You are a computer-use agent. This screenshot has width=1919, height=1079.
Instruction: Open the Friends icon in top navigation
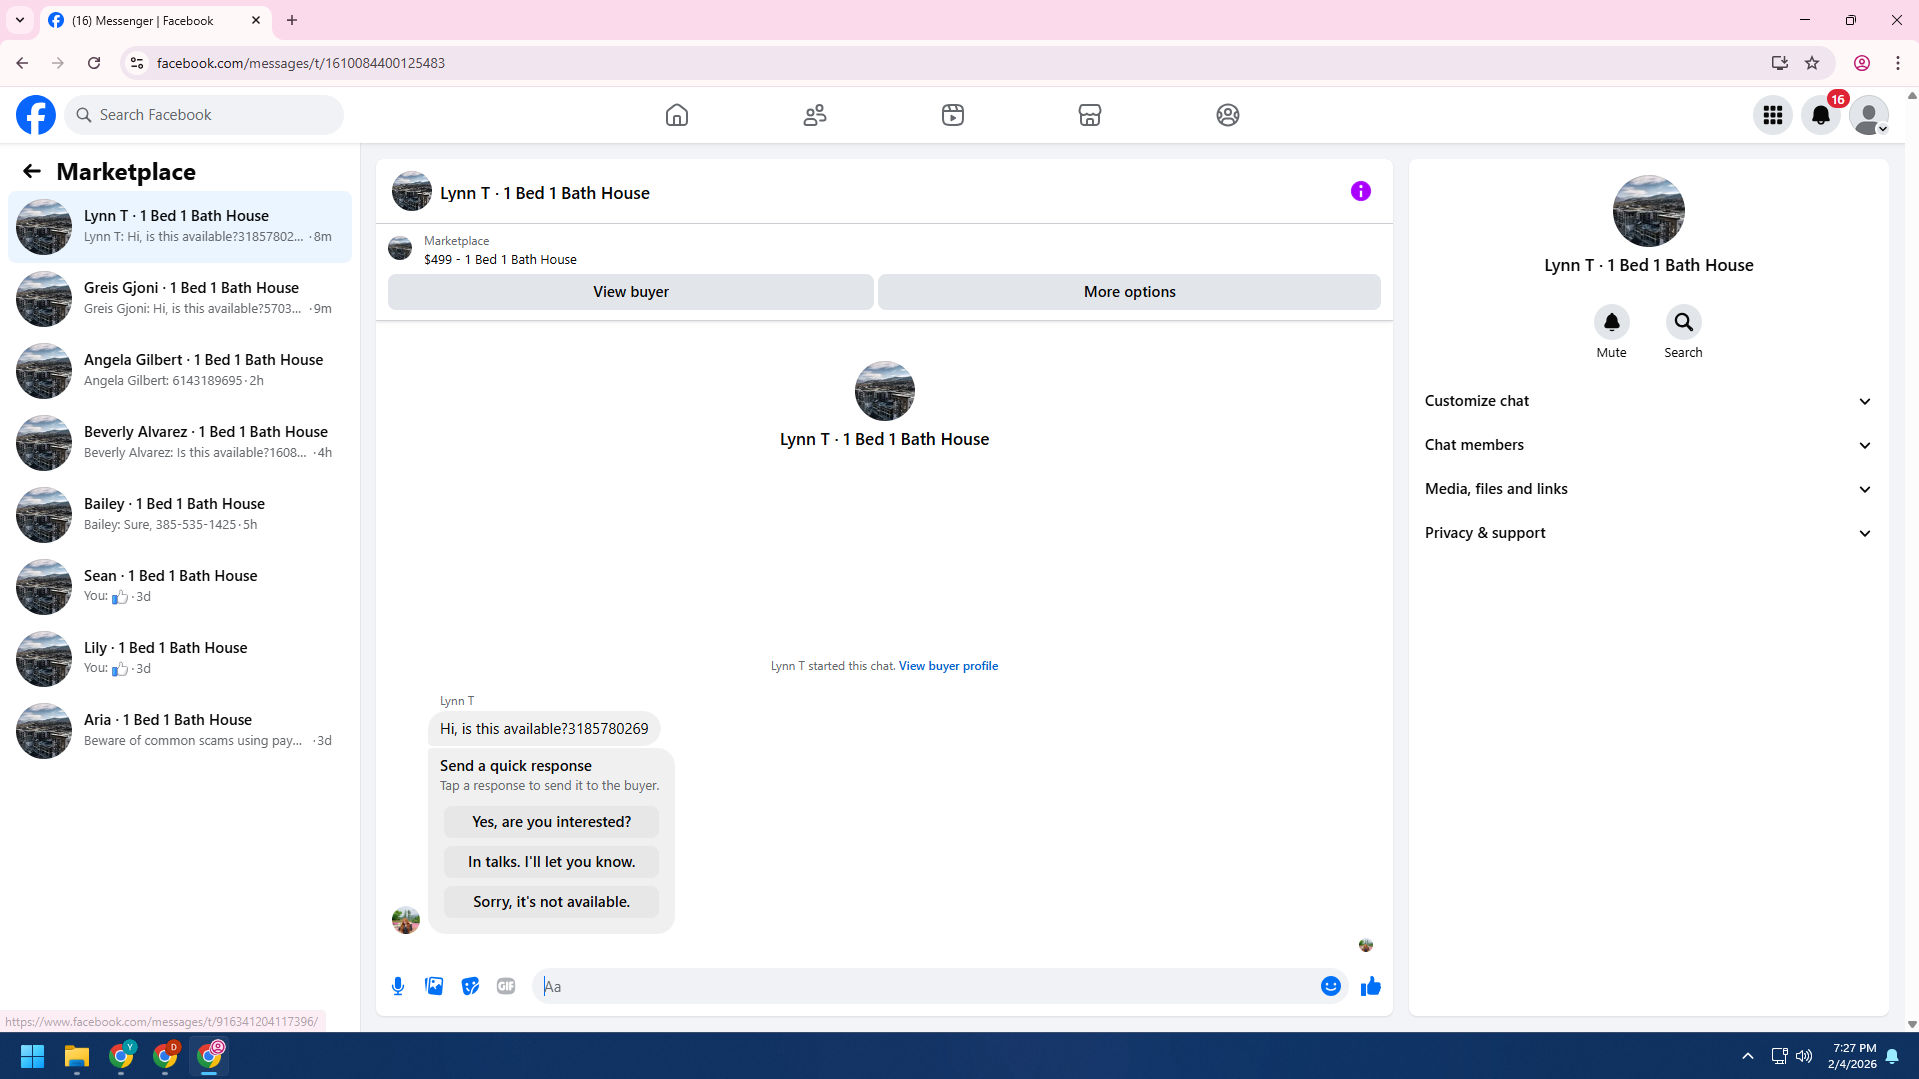point(815,115)
